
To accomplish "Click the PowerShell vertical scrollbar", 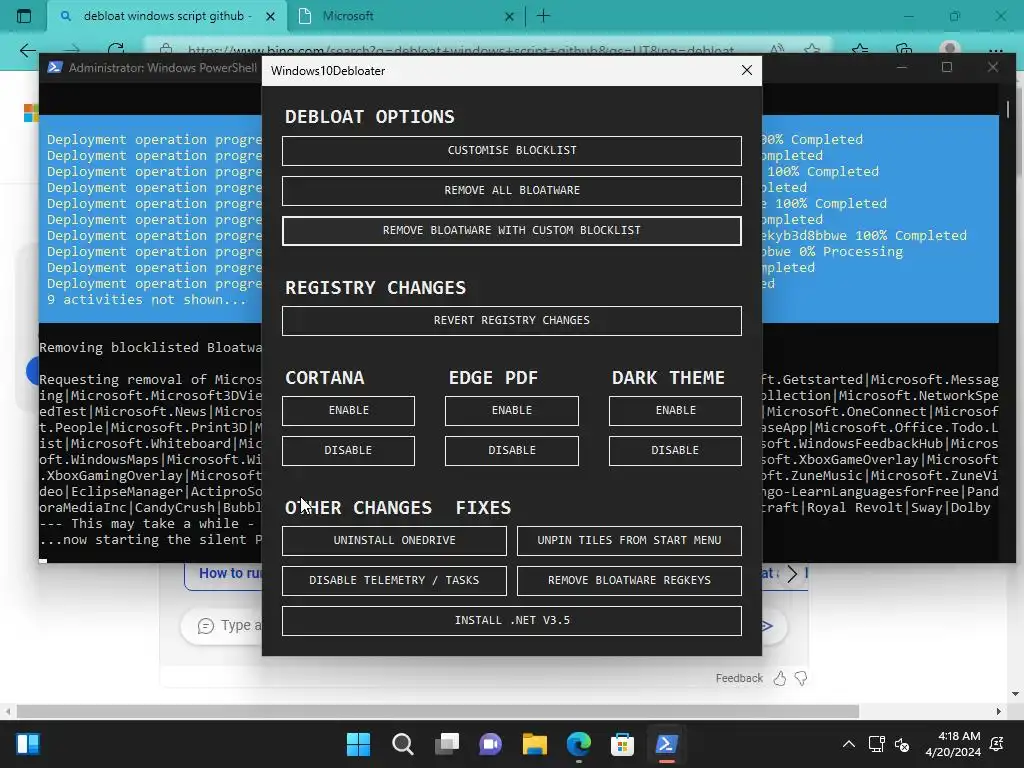I will tap(1008, 108).
